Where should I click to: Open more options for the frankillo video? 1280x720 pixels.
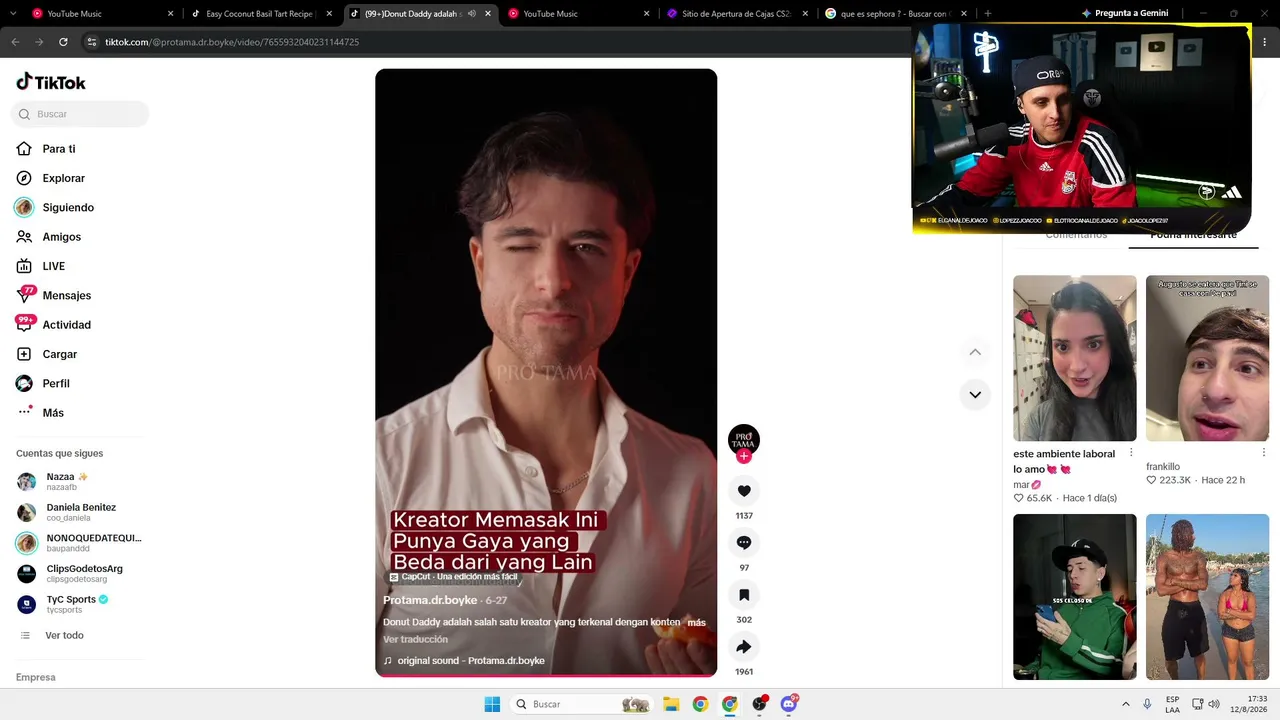click(x=1264, y=453)
